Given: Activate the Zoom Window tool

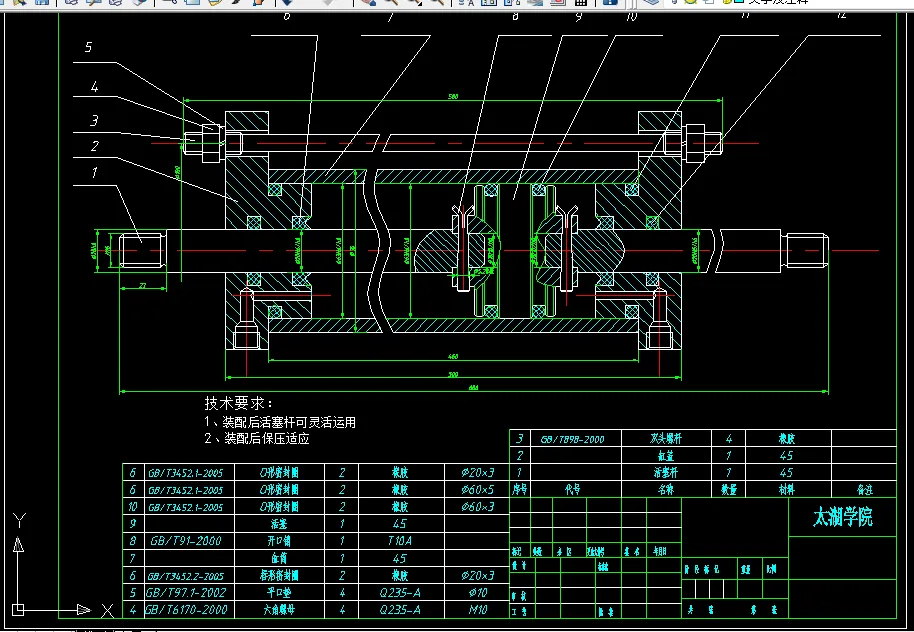Looking at the screenshot, I should point(415,4).
